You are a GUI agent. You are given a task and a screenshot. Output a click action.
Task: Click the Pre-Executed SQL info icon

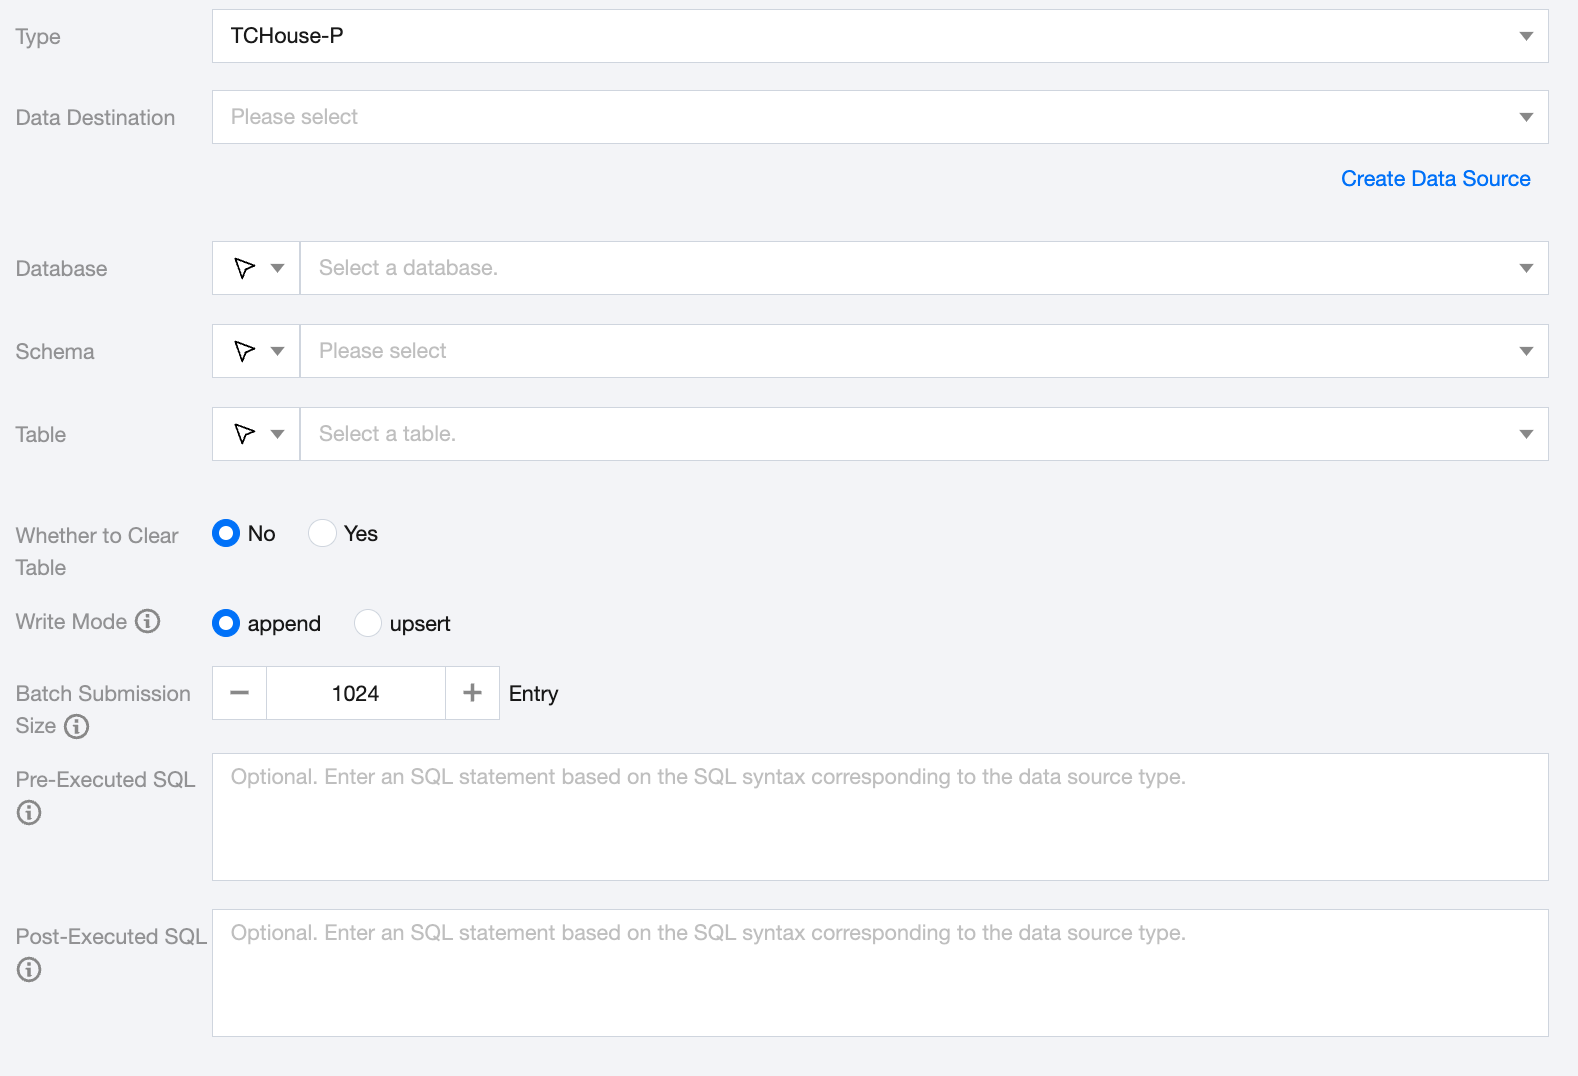coord(29,812)
